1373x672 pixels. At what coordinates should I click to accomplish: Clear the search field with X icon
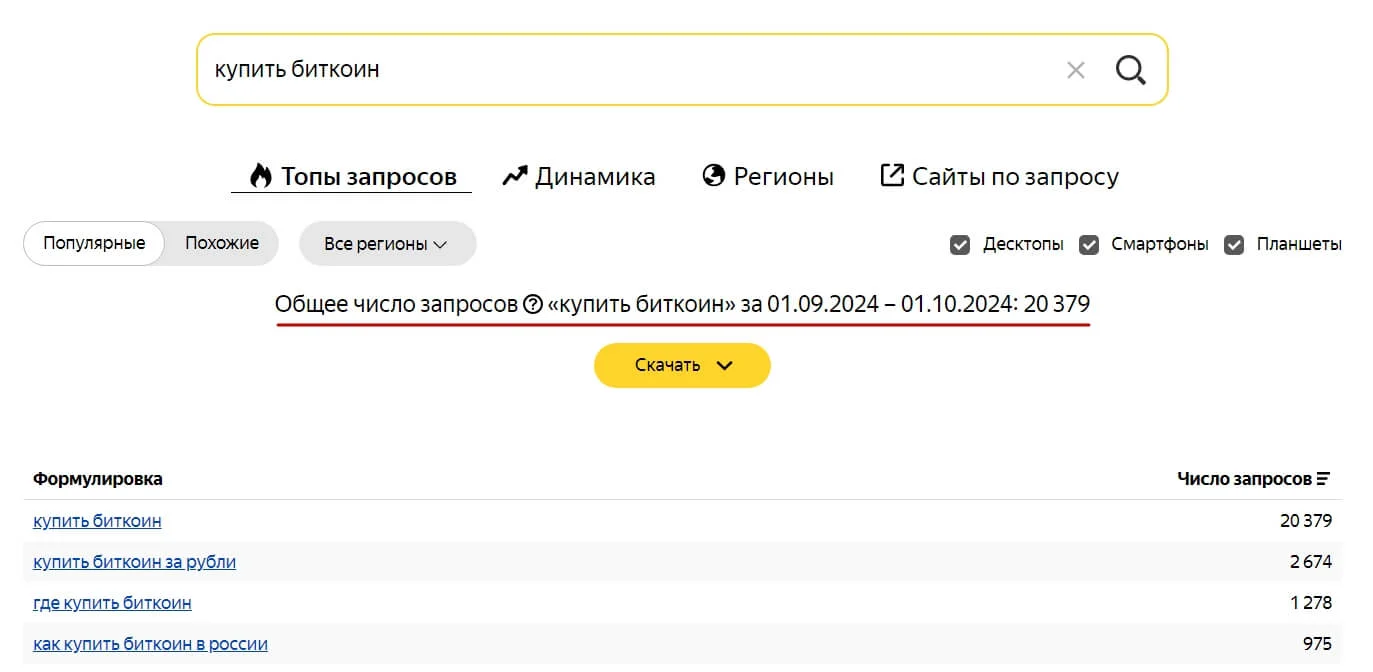coord(1075,70)
